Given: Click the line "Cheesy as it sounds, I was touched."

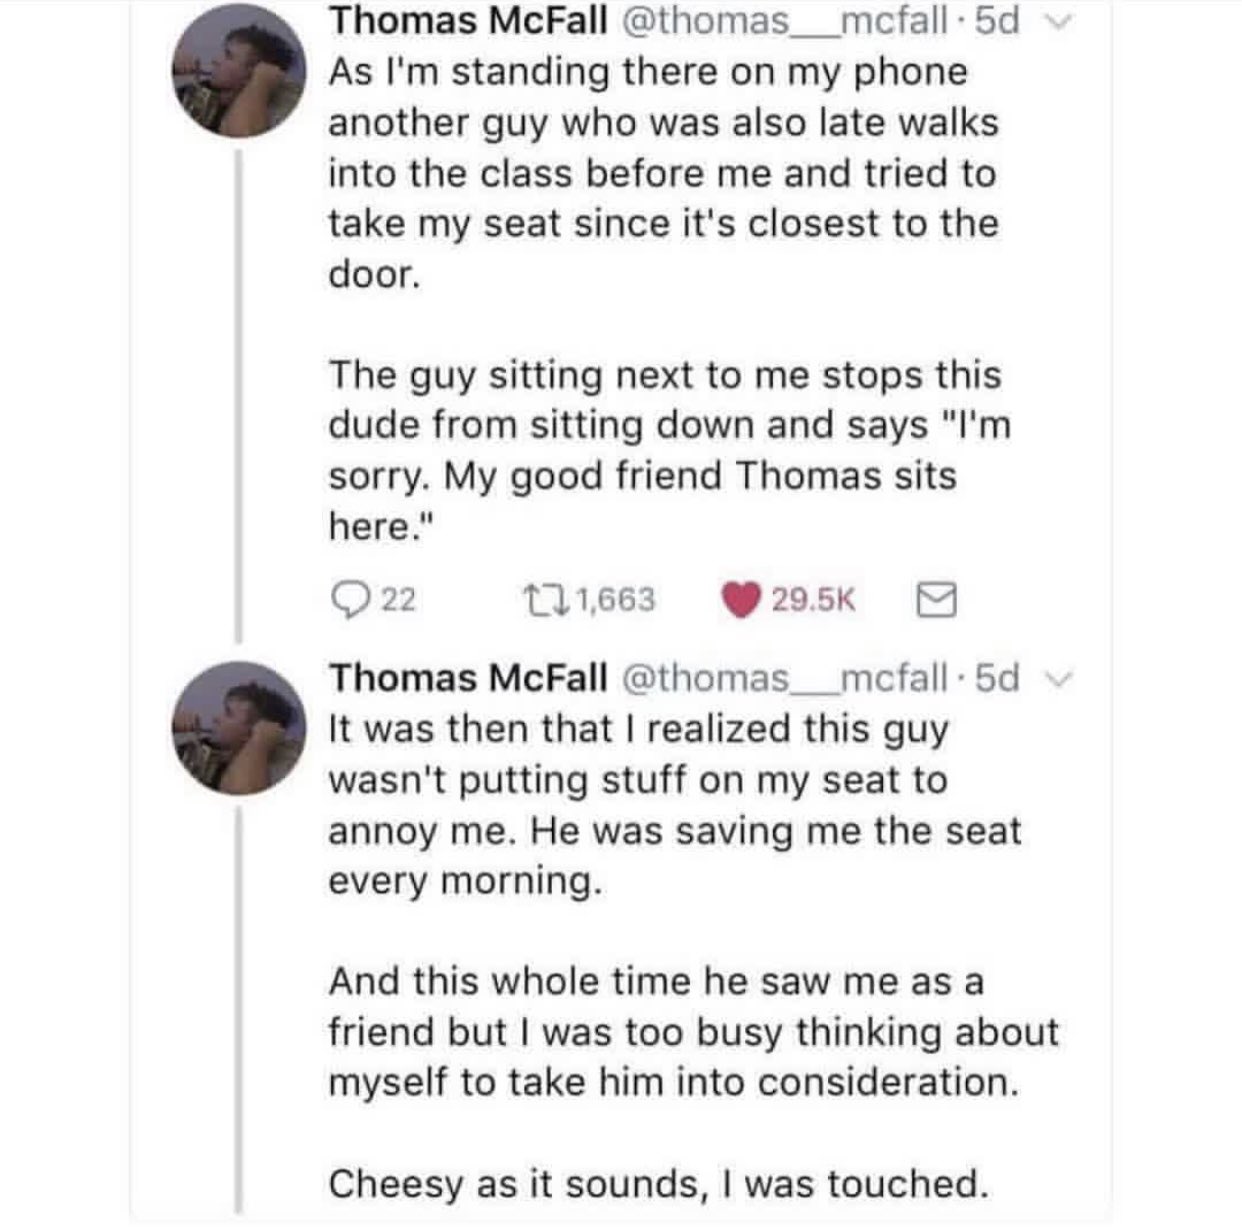Looking at the screenshot, I should [x=658, y=1184].
